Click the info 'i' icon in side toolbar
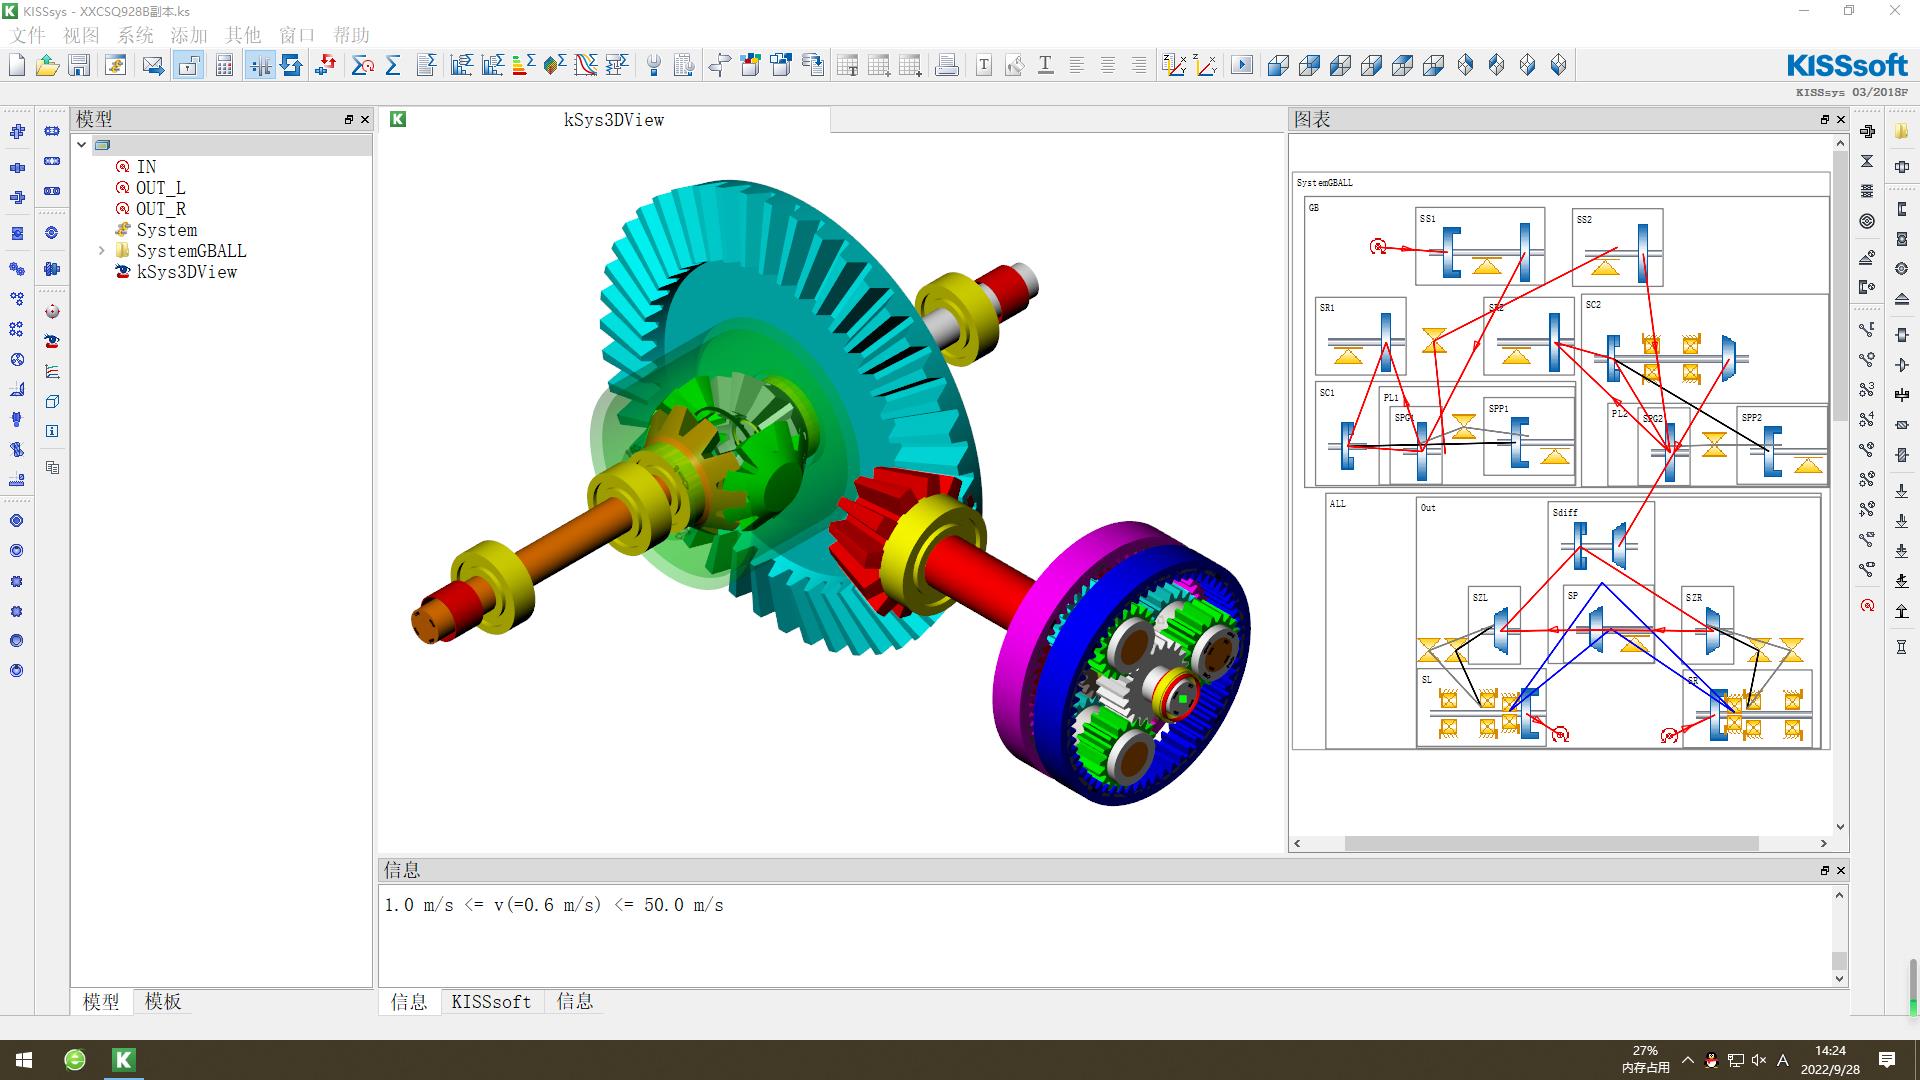 52,431
